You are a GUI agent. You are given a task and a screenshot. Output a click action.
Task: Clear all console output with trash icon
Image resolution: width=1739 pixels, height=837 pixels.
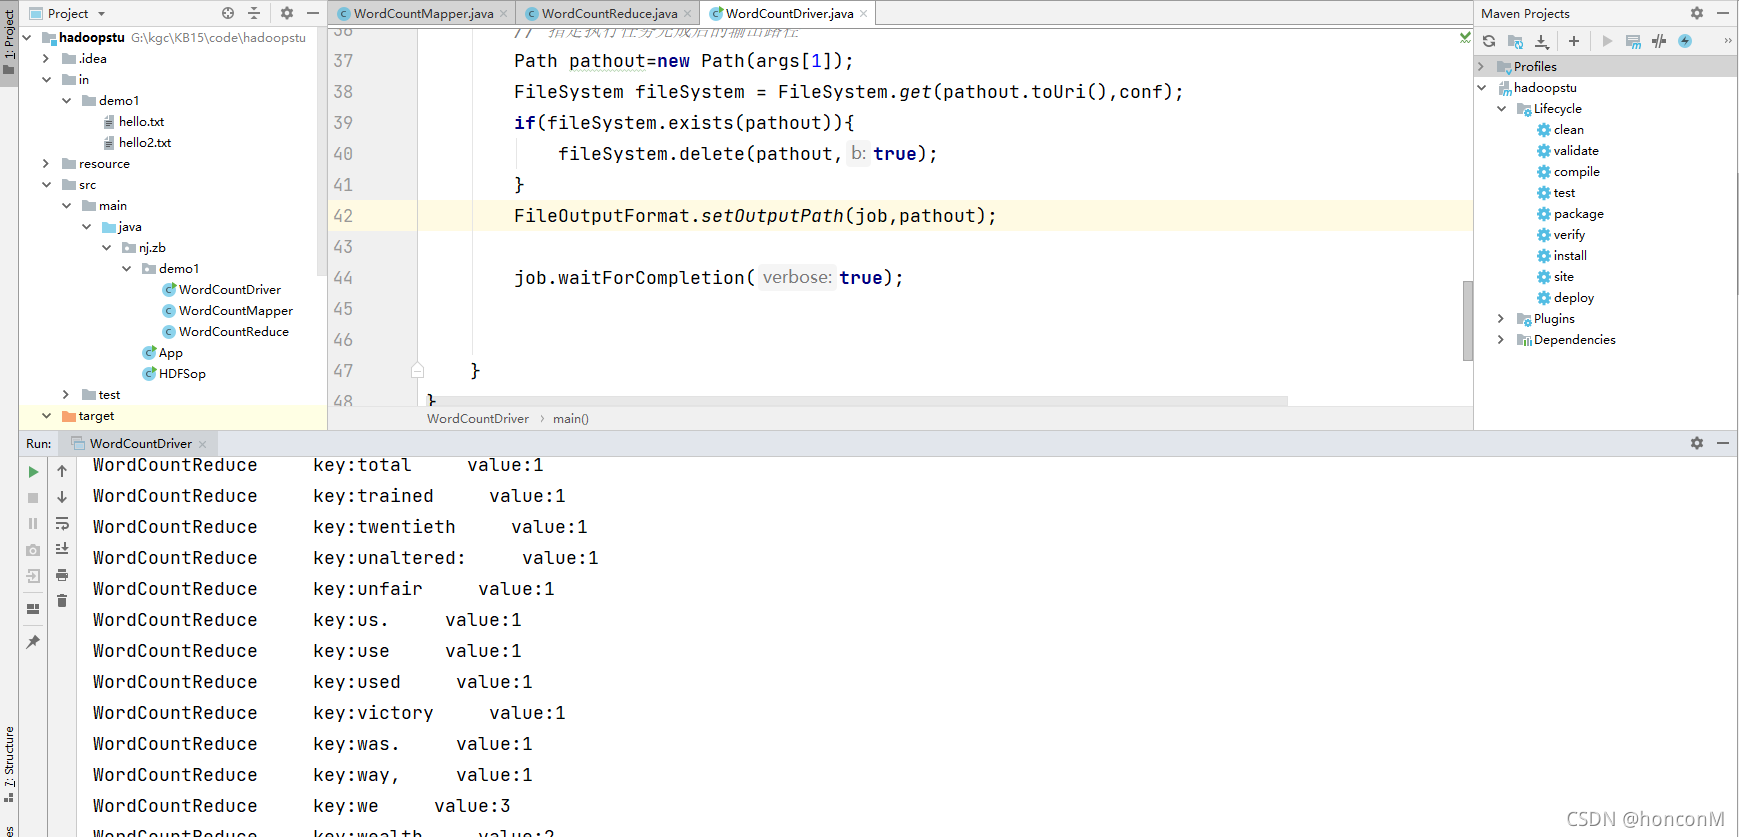pos(62,601)
